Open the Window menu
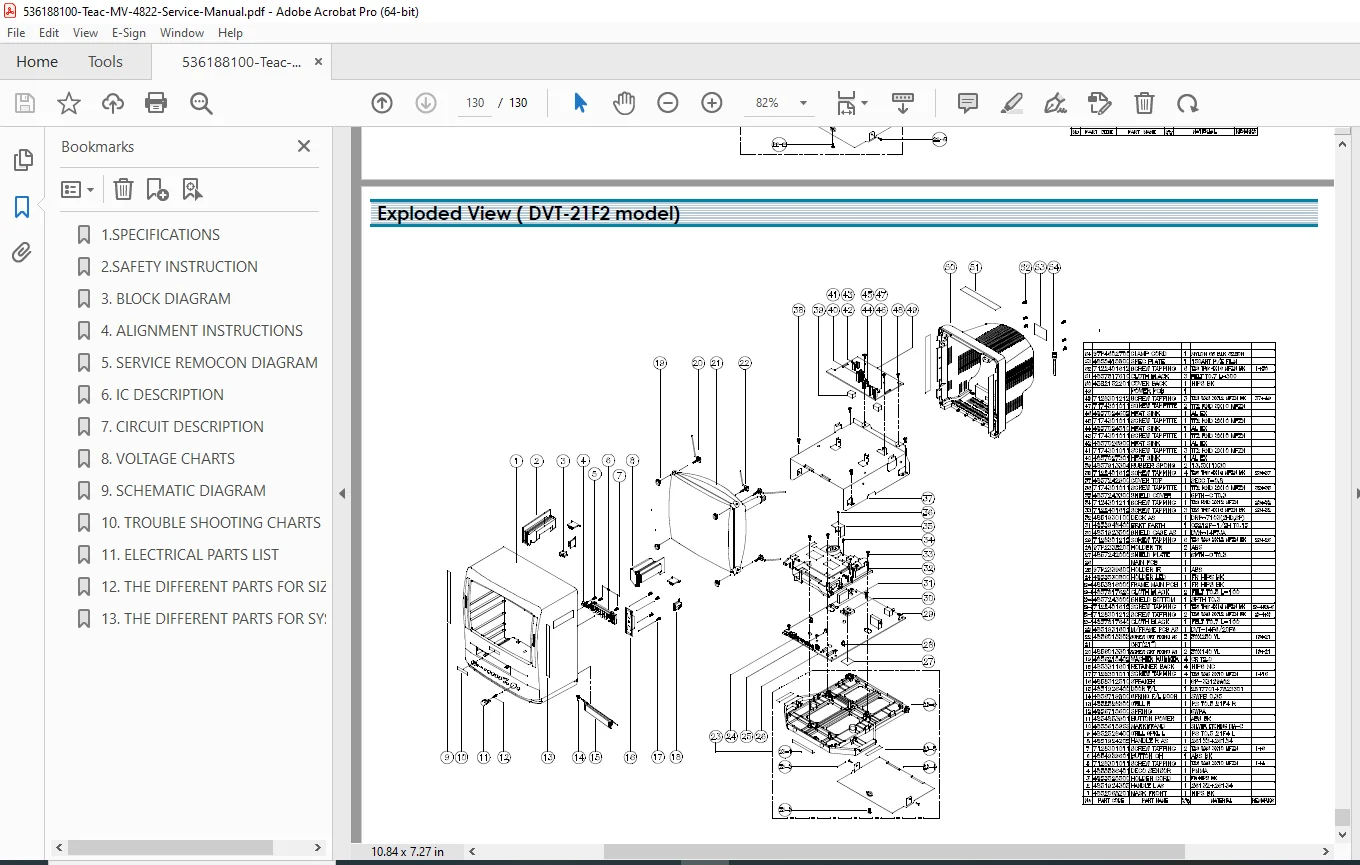This screenshot has height=865, width=1360. pos(182,33)
